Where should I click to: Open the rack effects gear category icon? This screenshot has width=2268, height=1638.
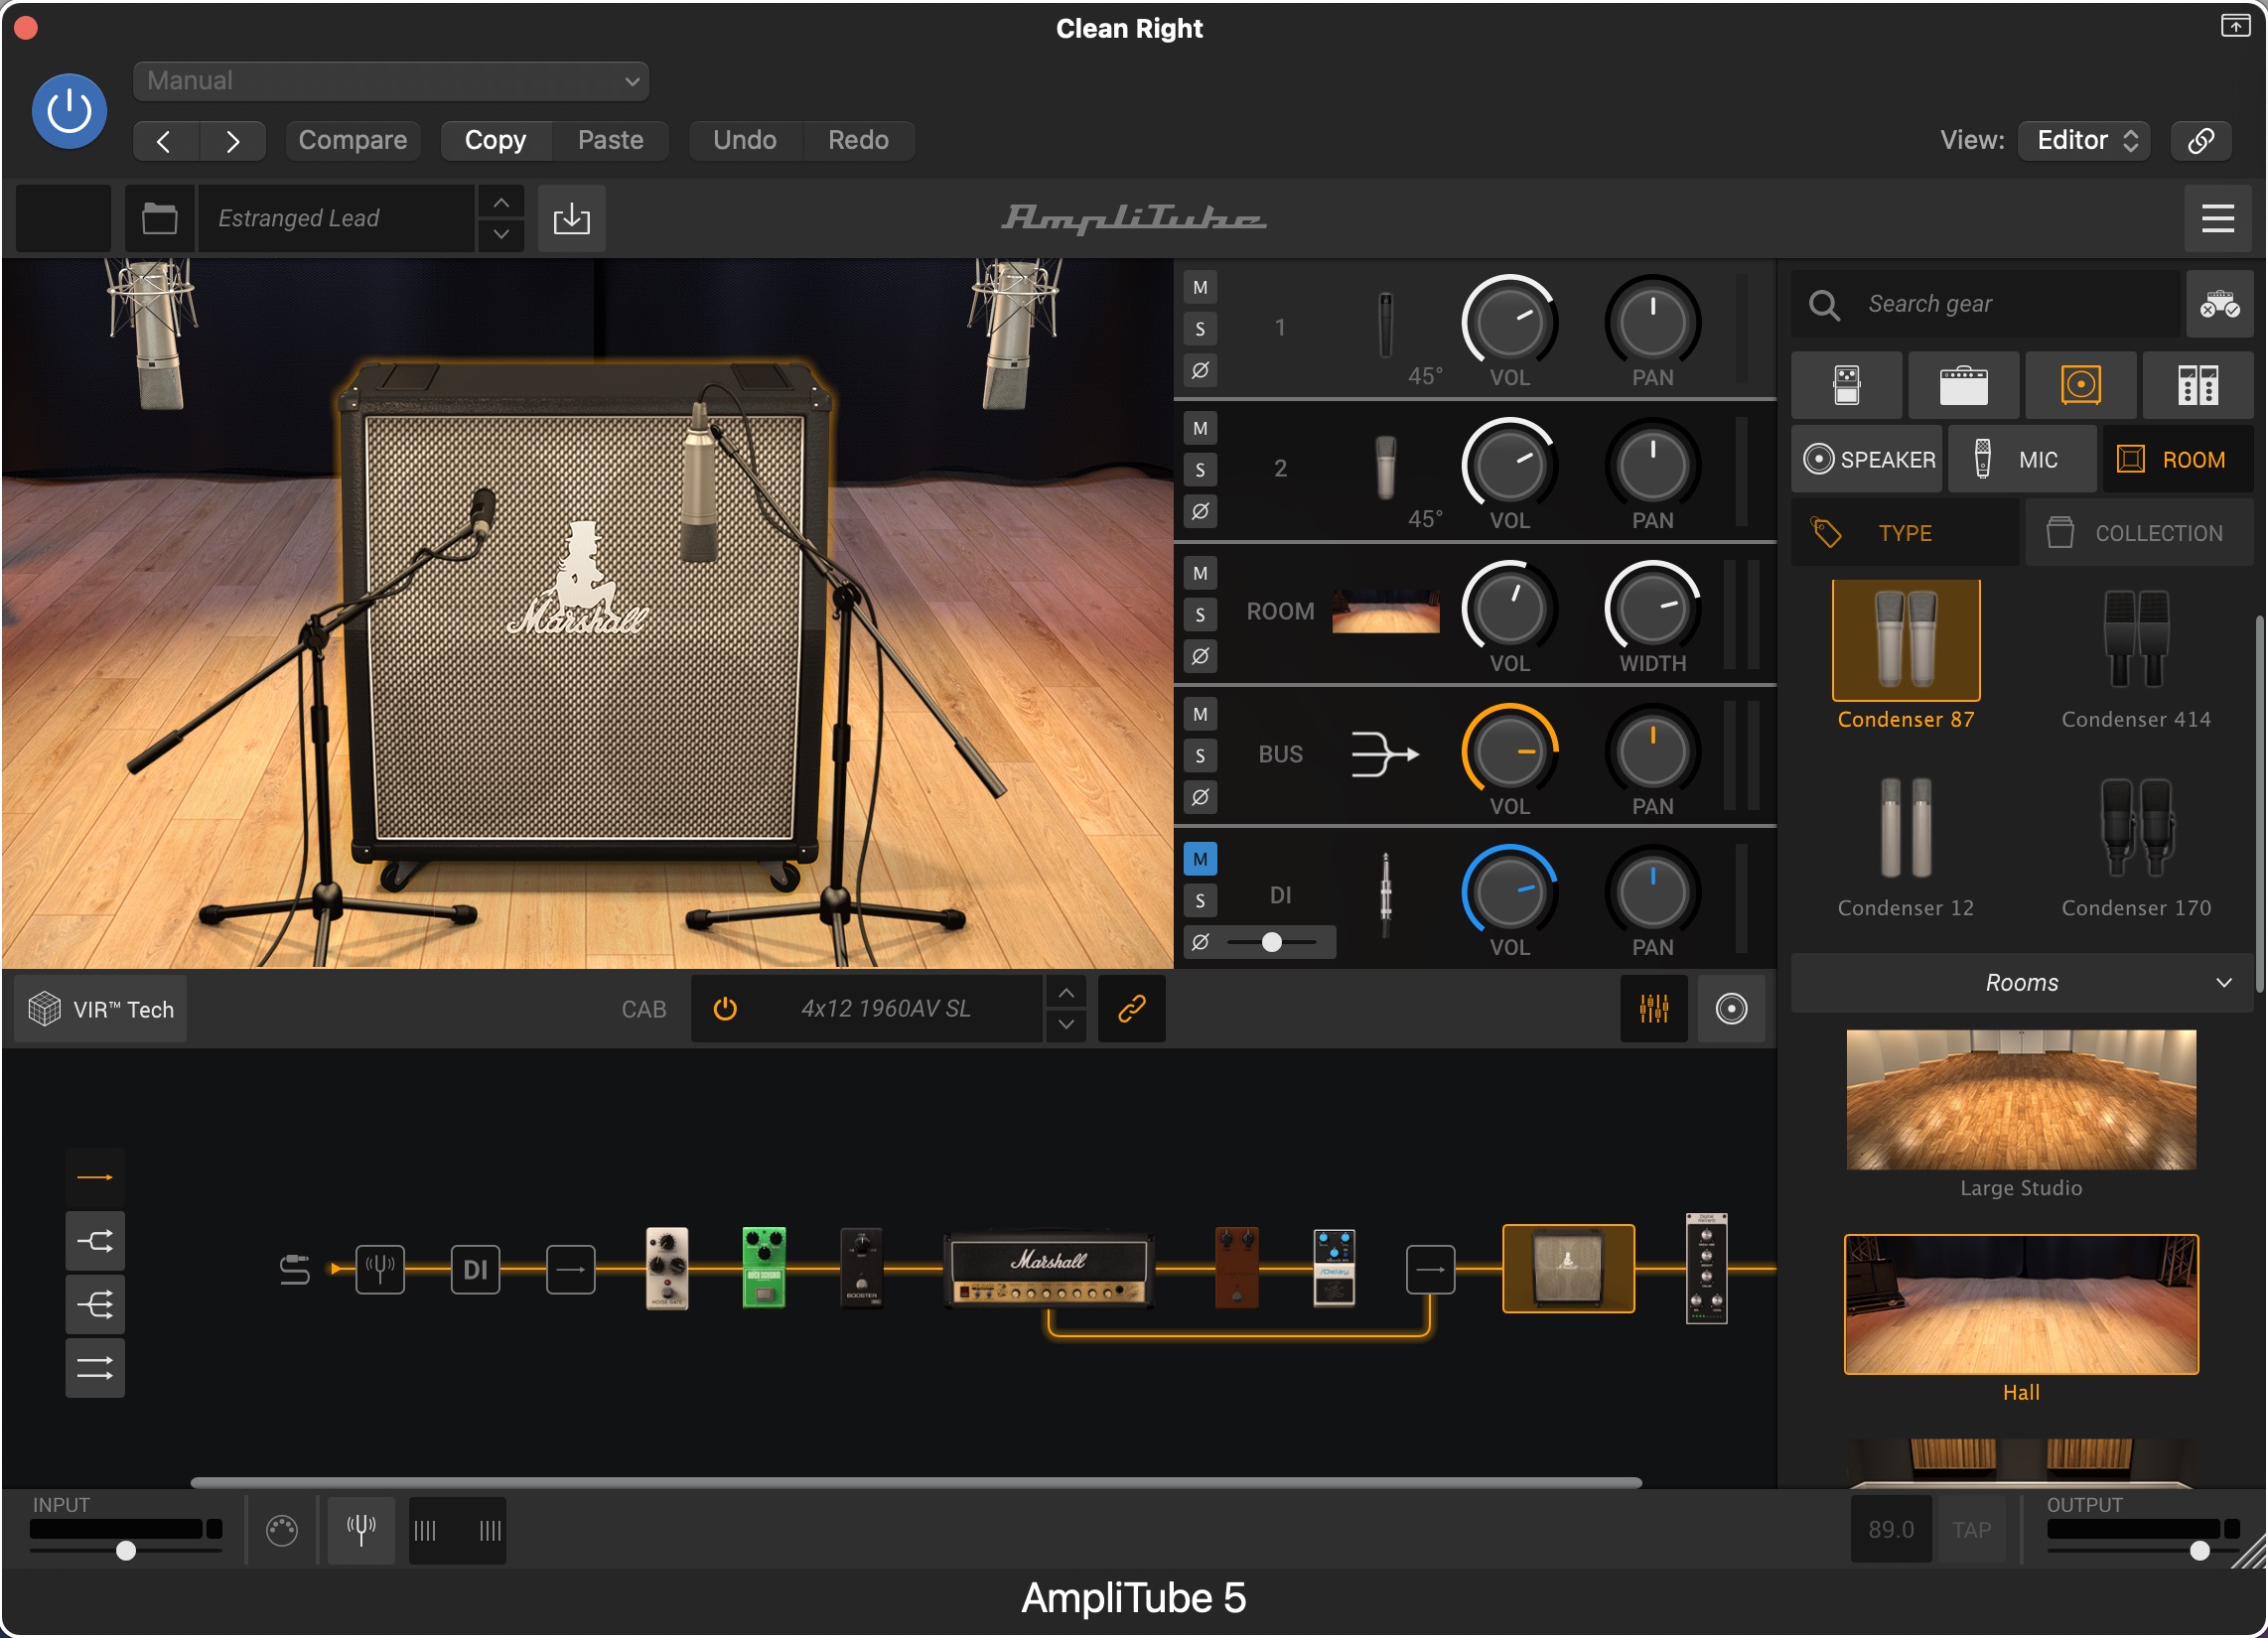tap(2197, 385)
